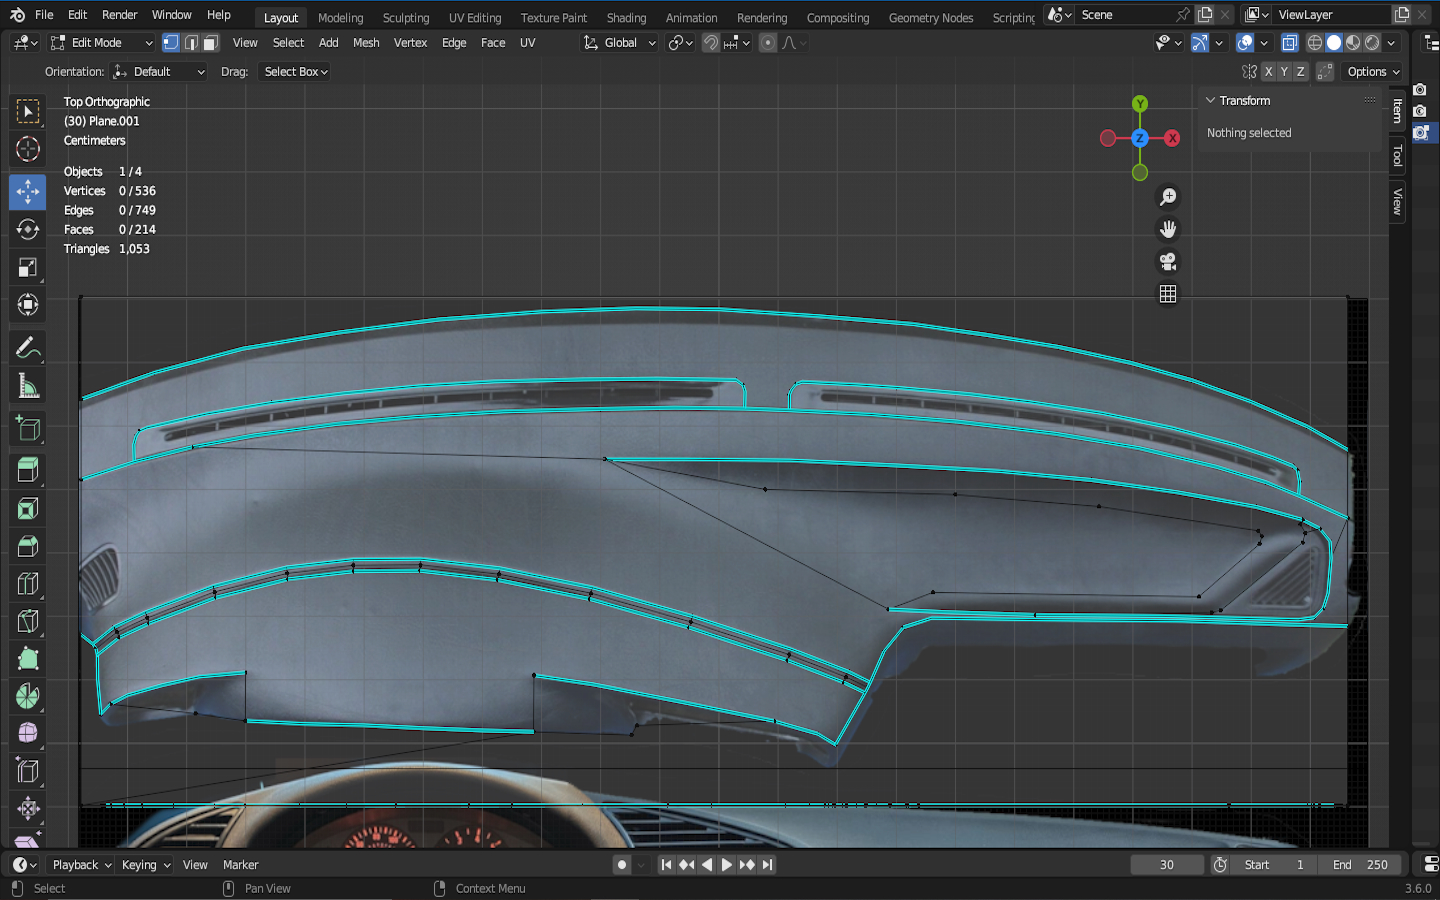This screenshot has width=1440, height=900.
Task: Open the Options popover in the header
Action: pyautogui.click(x=1373, y=72)
